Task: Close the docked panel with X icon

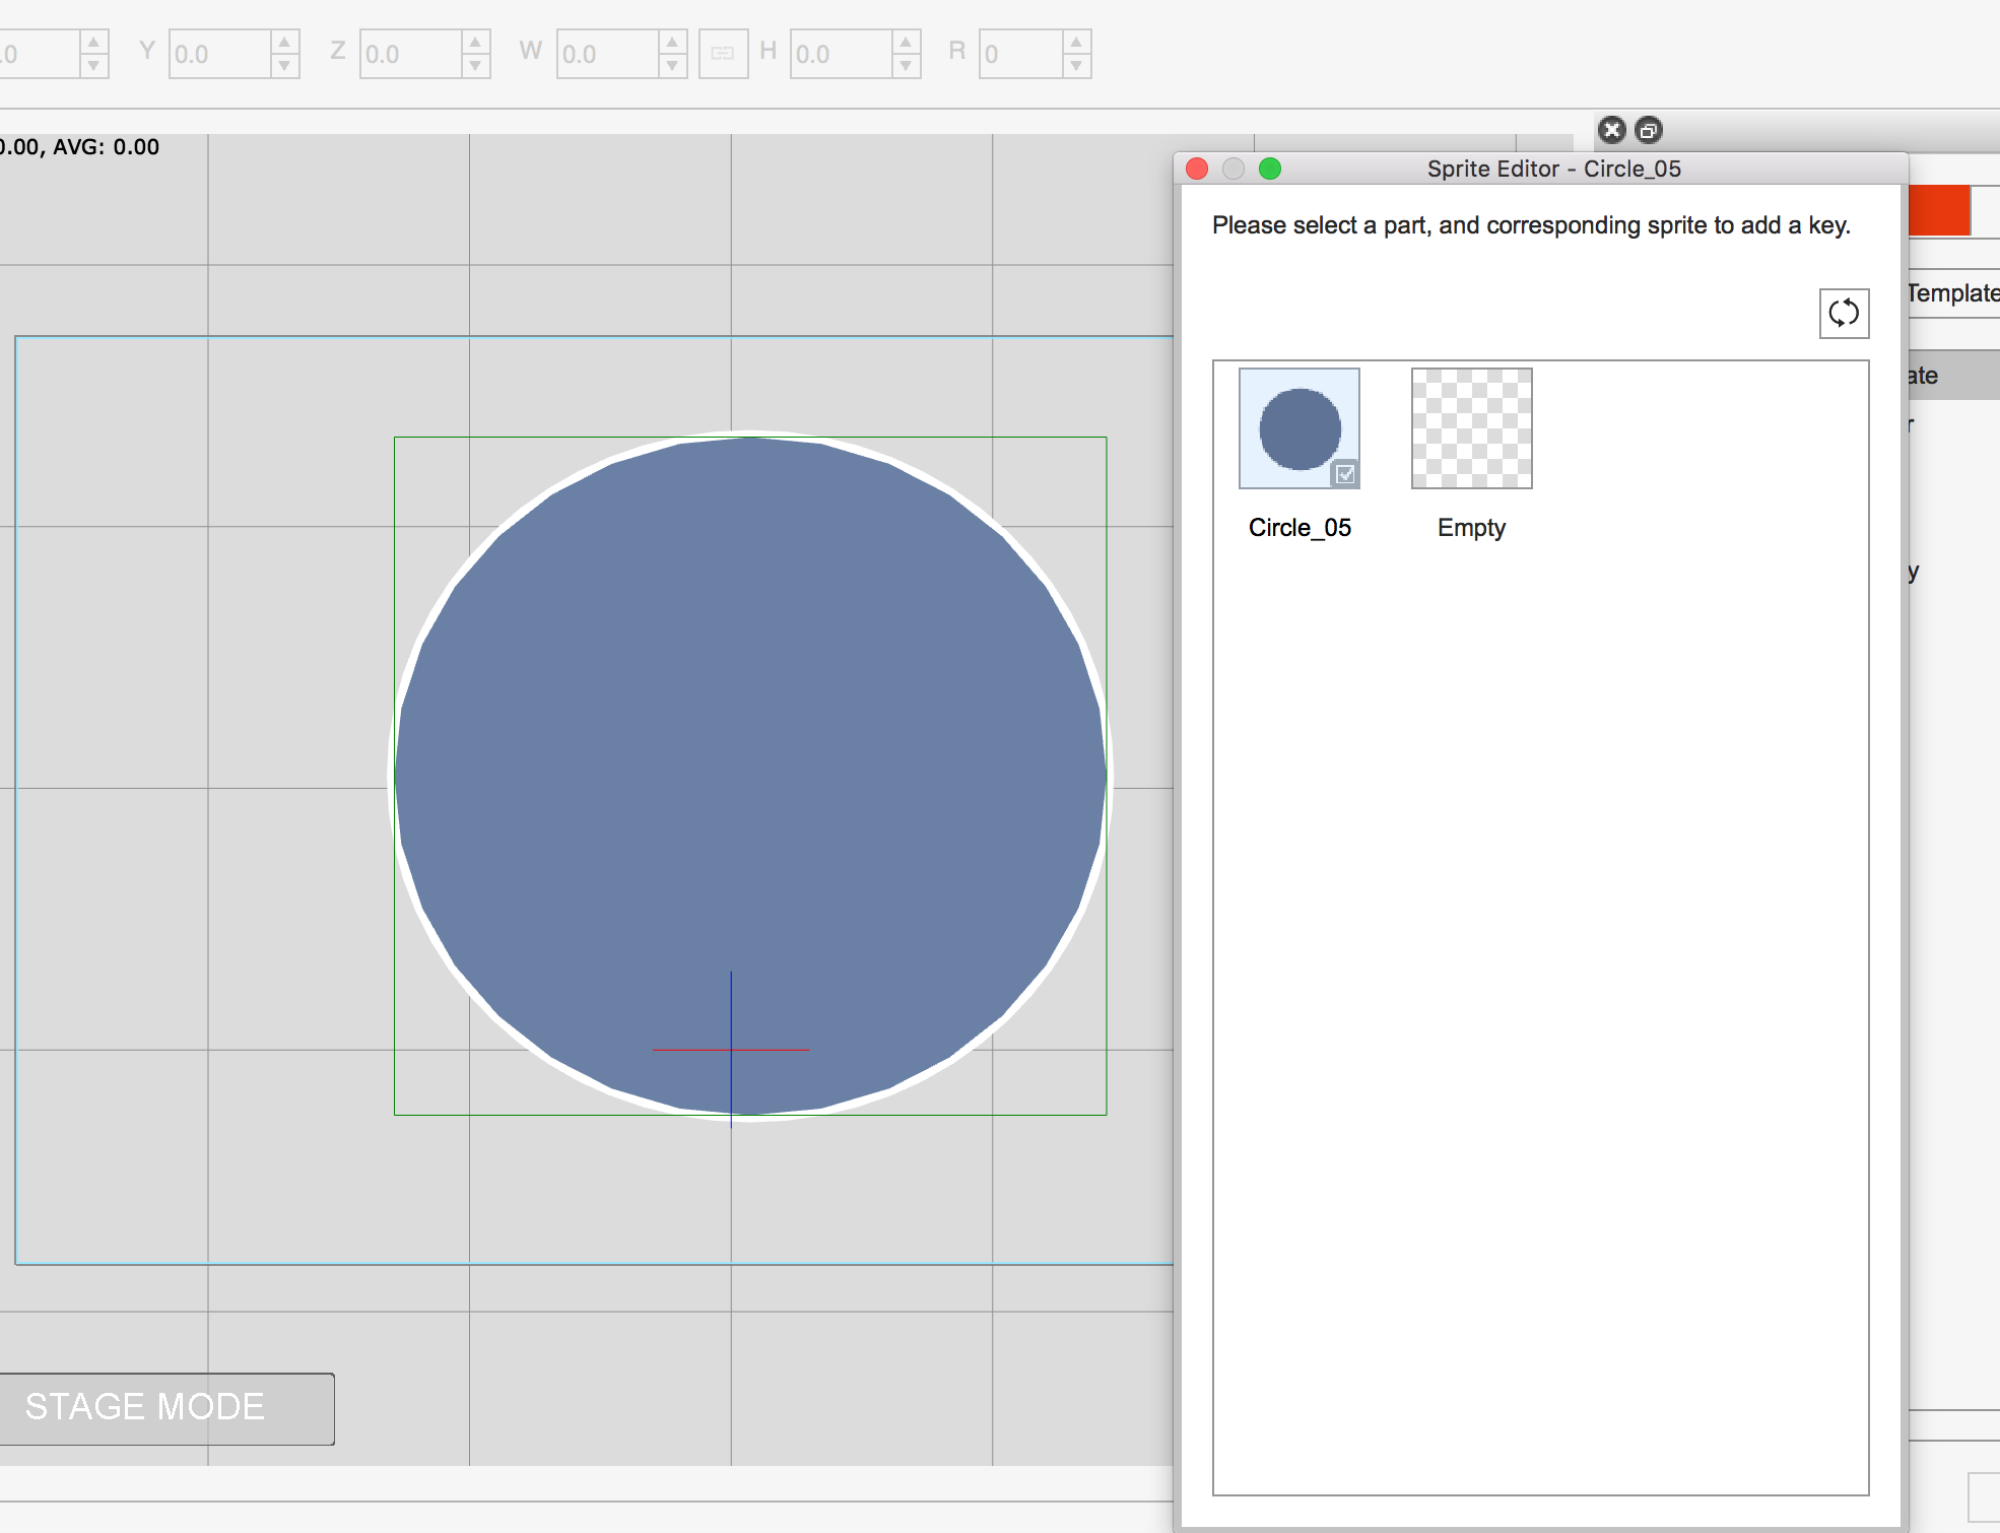Action: [x=1611, y=130]
